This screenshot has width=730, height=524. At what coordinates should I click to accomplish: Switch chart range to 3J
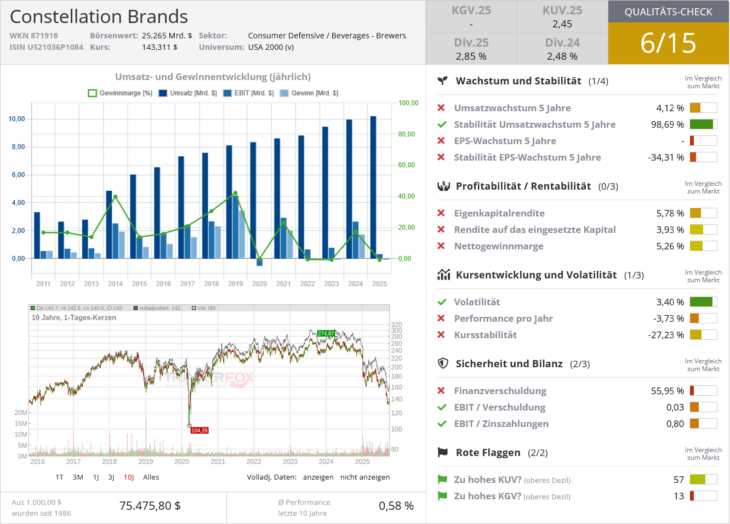click(x=110, y=477)
